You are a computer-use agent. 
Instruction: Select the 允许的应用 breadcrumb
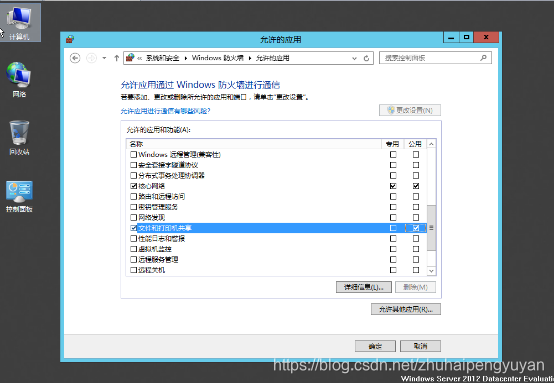pyautogui.click(x=272, y=58)
